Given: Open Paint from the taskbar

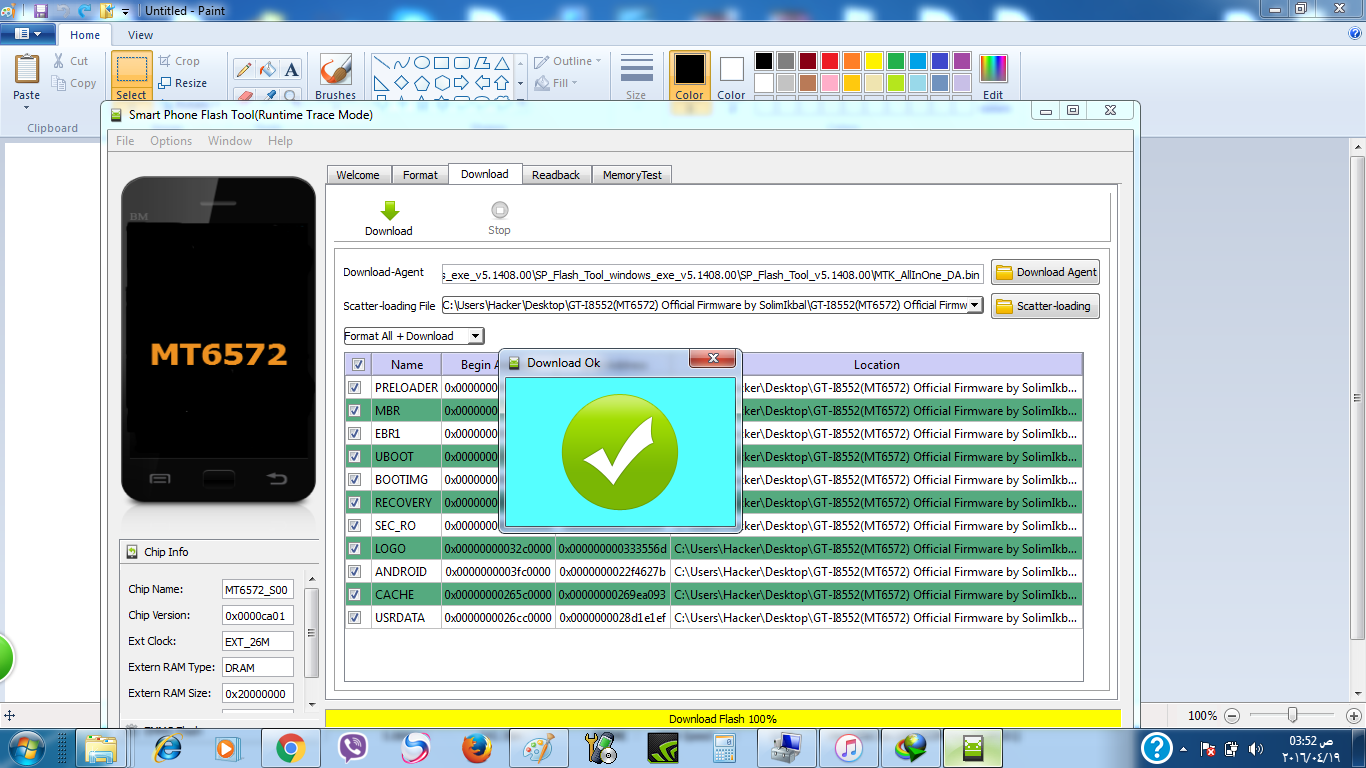Looking at the screenshot, I should tap(539, 747).
